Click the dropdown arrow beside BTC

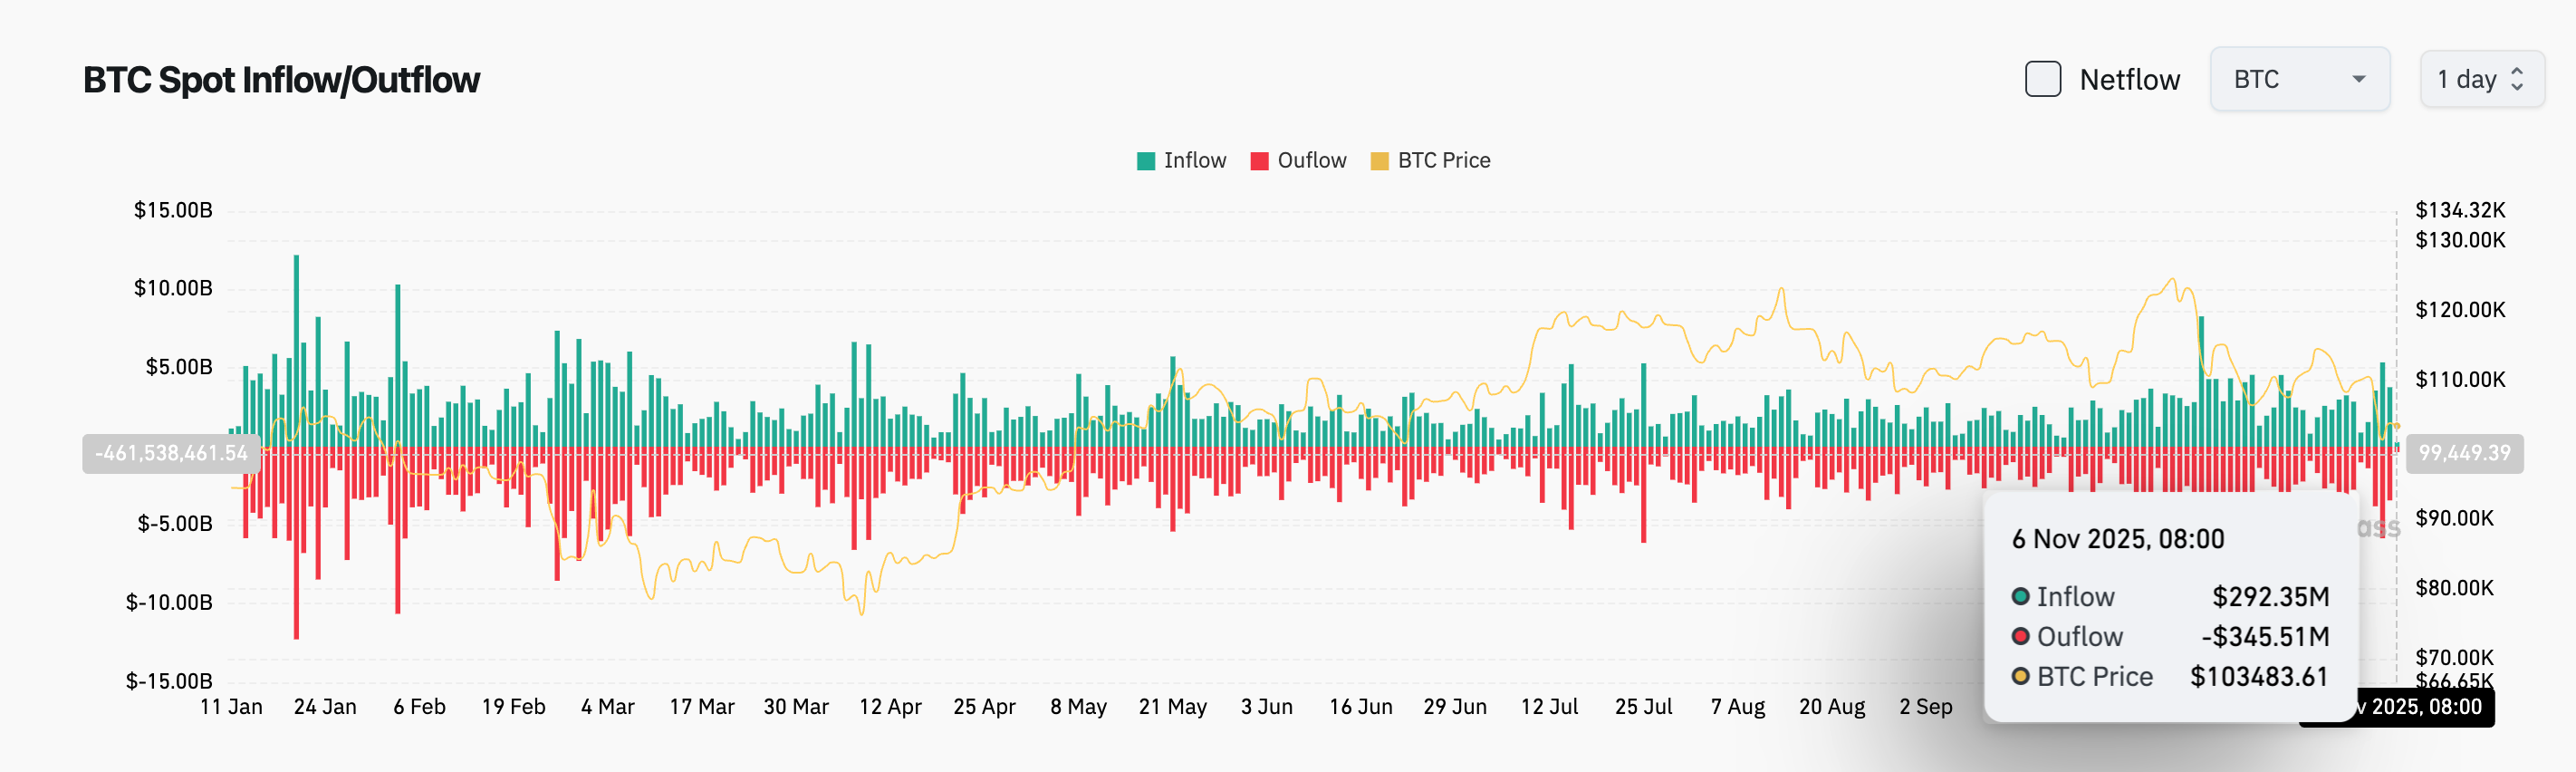[x=2358, y=79]
